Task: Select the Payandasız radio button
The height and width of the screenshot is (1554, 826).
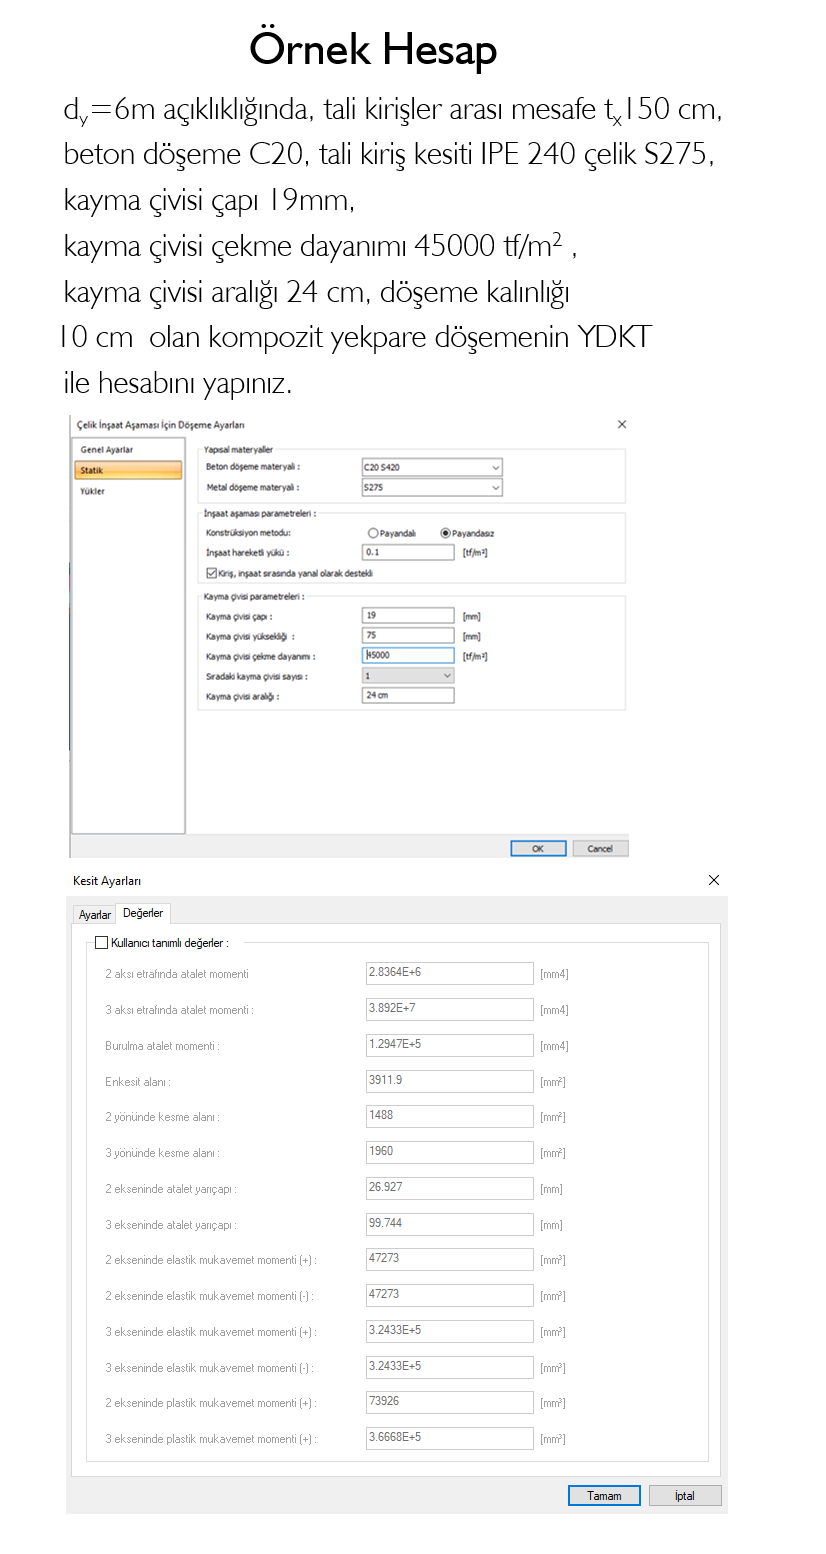Action: point(446,533)
